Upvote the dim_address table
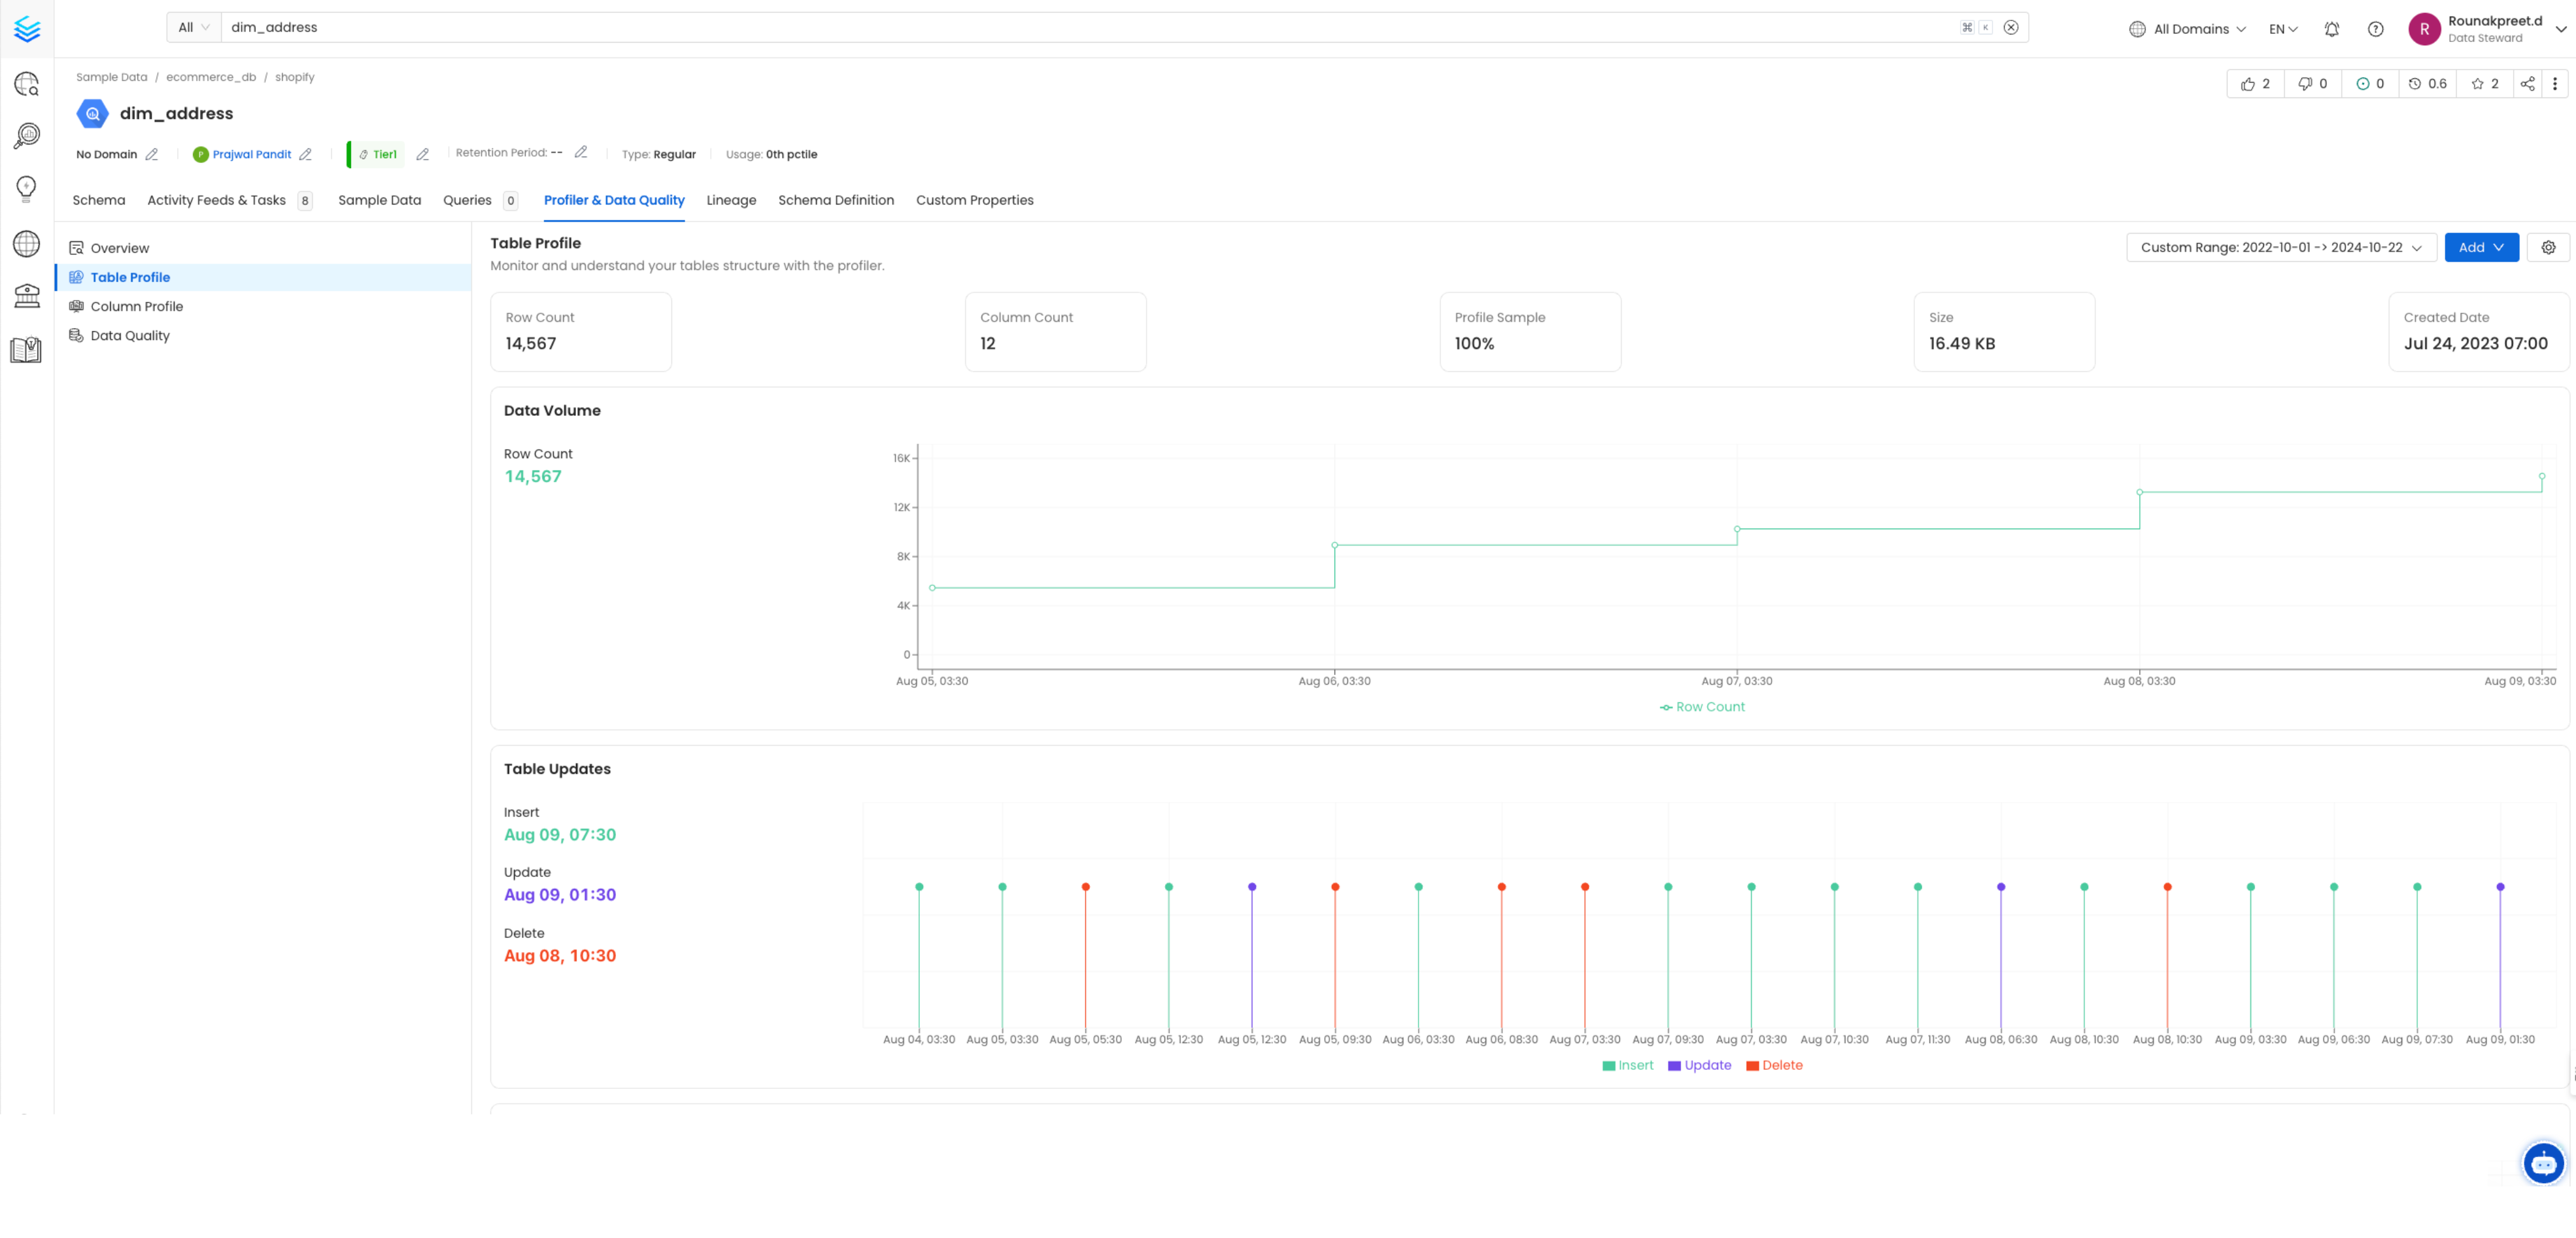This screenshot has width=2576, height=1238. point(2248,83)
